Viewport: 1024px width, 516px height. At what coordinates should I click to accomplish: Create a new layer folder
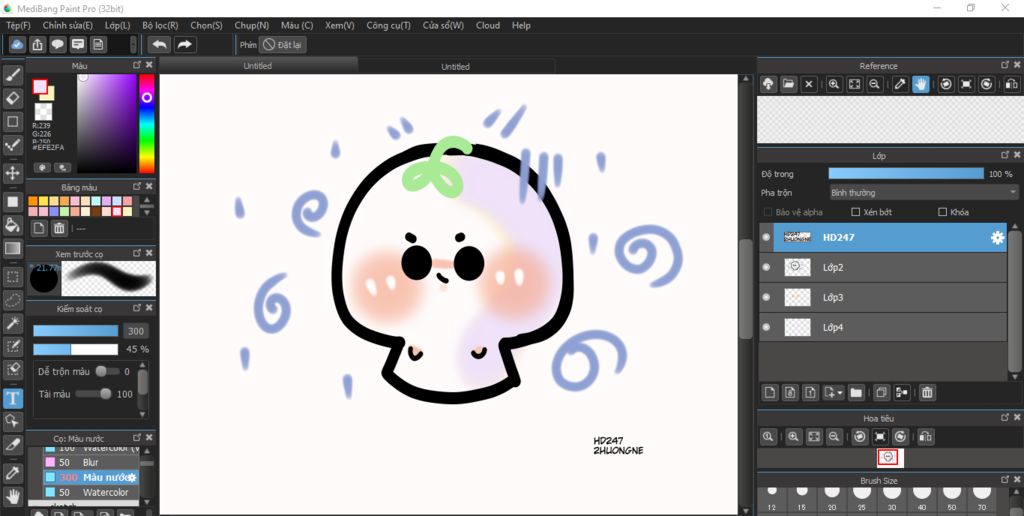point(856,393)
